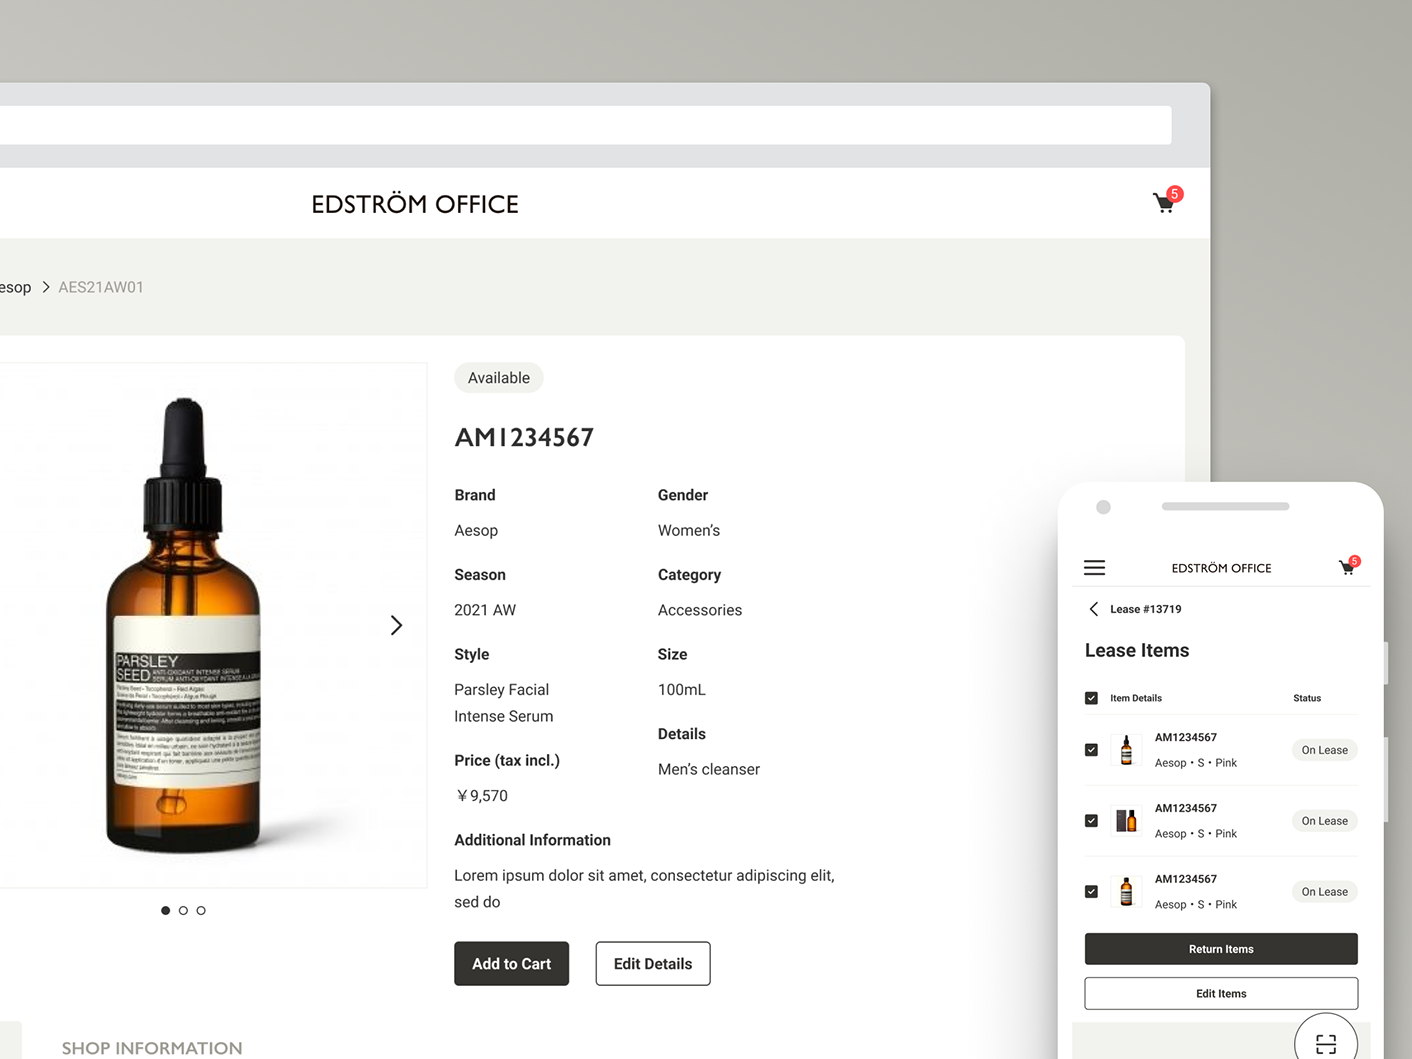Uncheck the first lease item checkbox

pos(1091,750)
